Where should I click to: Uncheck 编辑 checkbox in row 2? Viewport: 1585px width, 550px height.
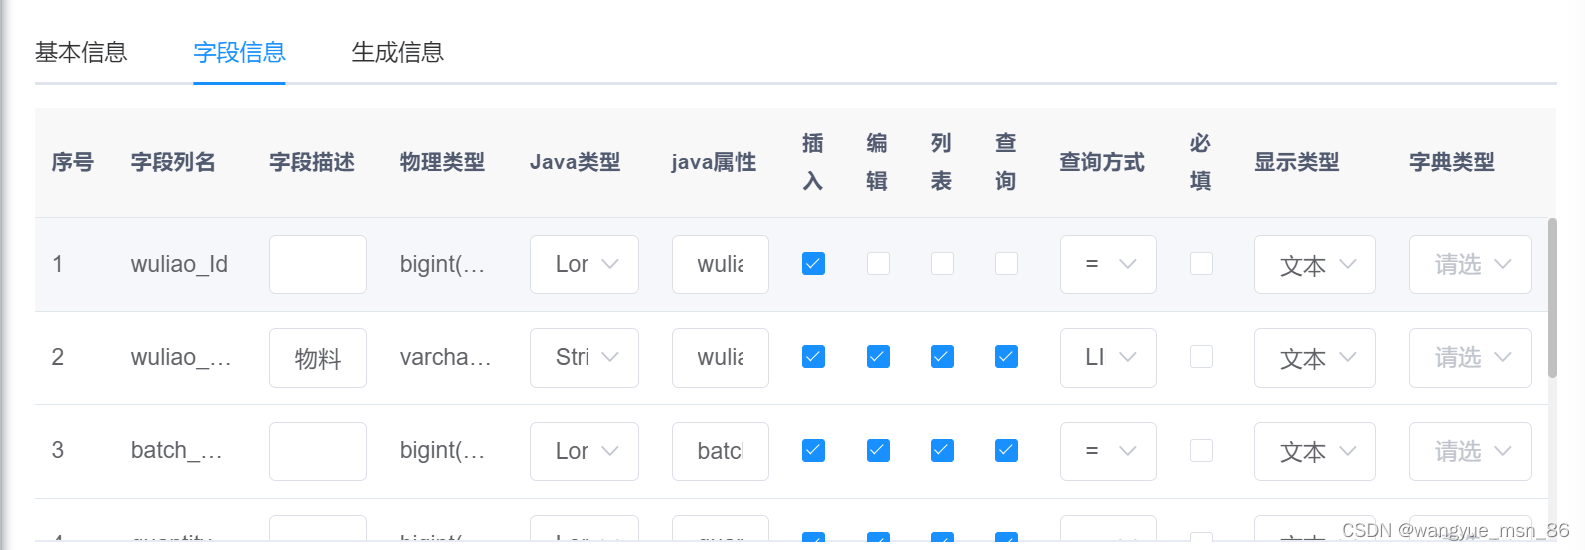(x=878, y=356)
